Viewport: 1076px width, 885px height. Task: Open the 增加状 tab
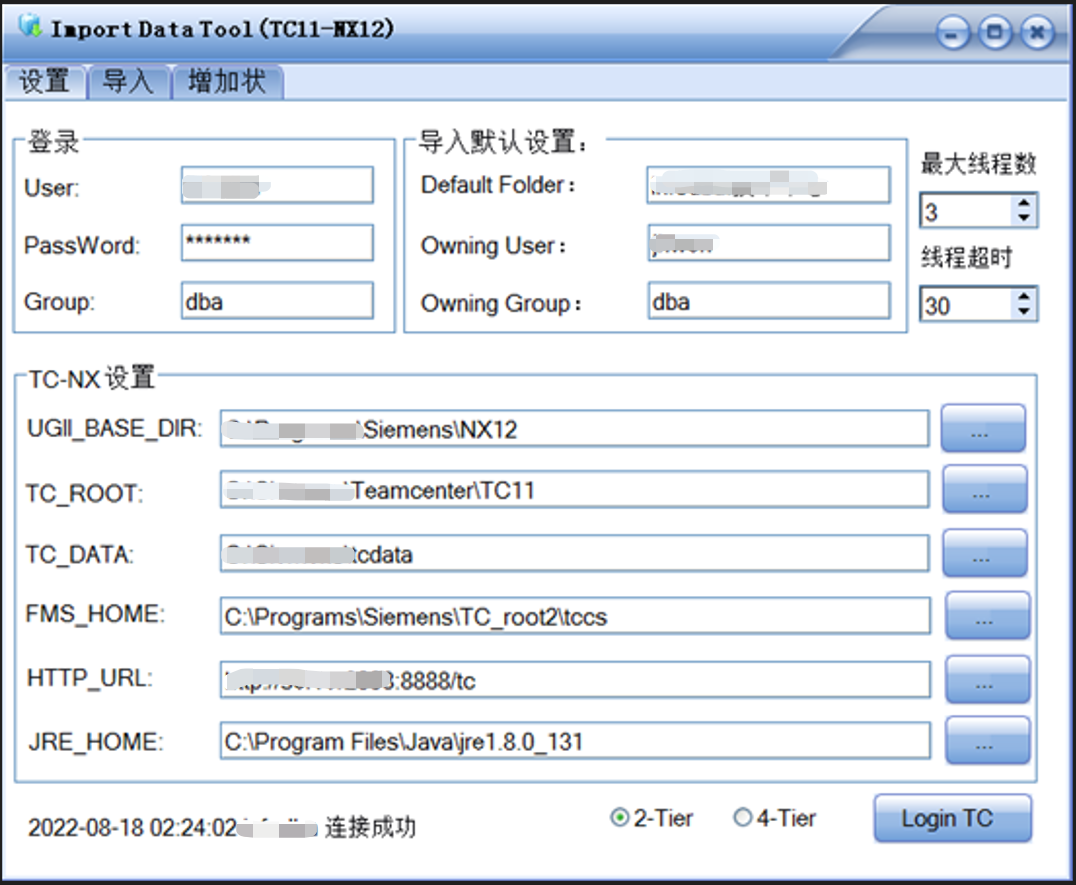click(227, 82)
